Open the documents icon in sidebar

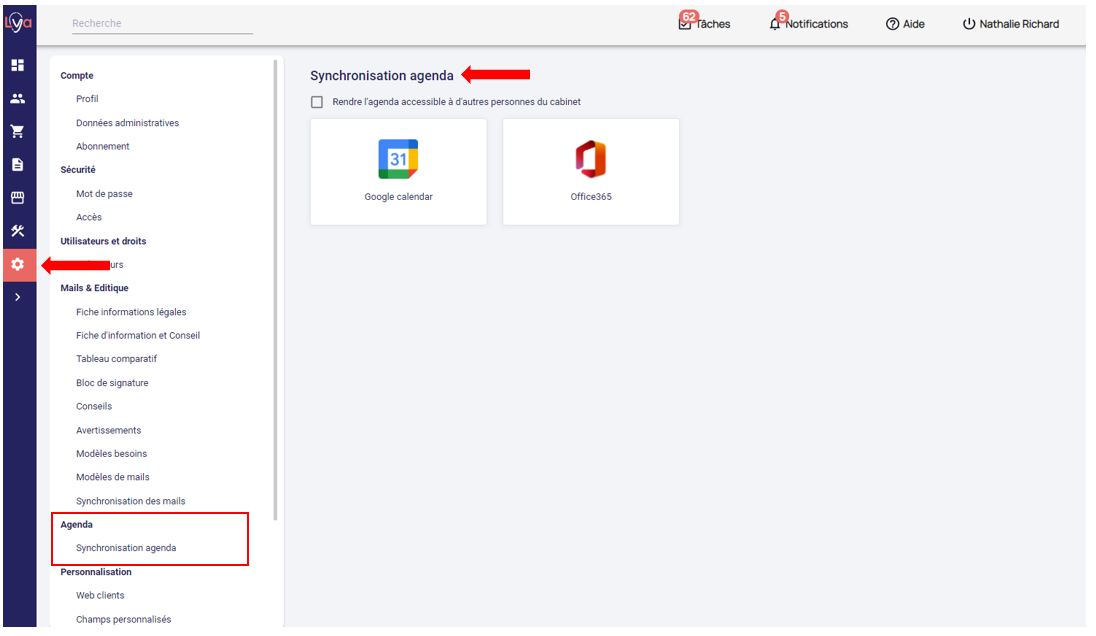(17, 164)
